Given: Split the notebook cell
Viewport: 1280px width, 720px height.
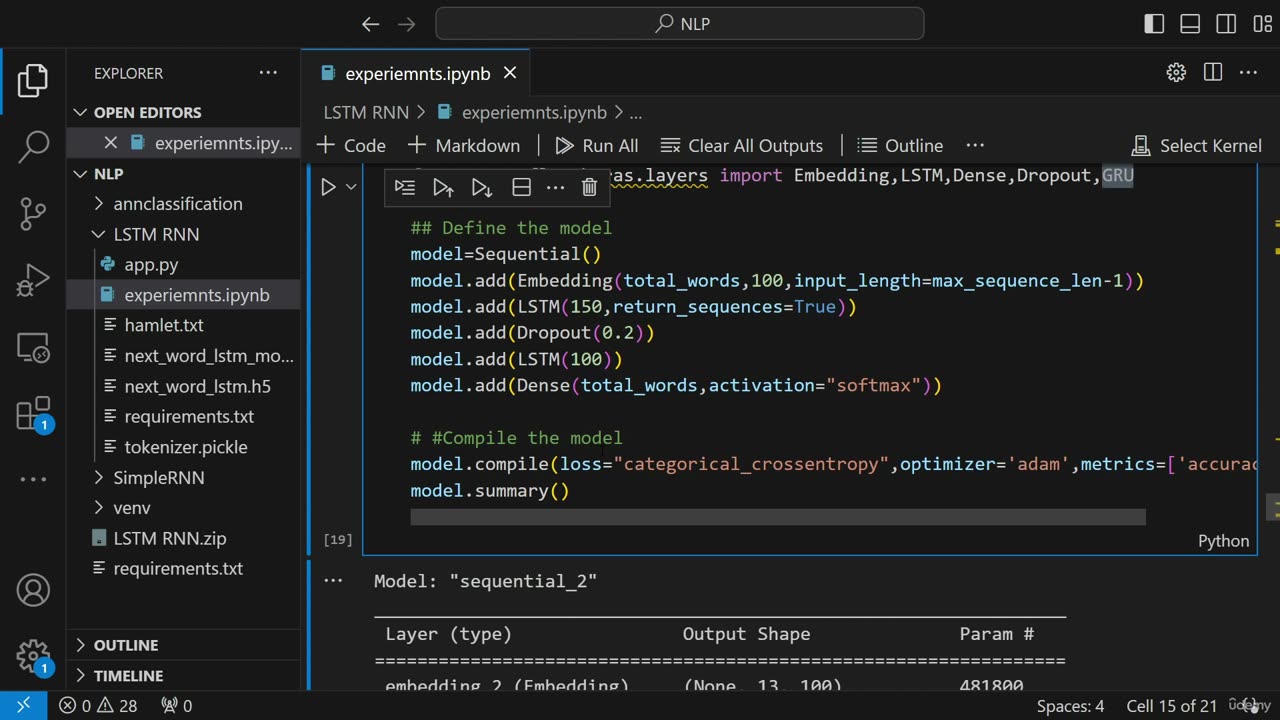Looking at the screenshot, I should point(521,187).
